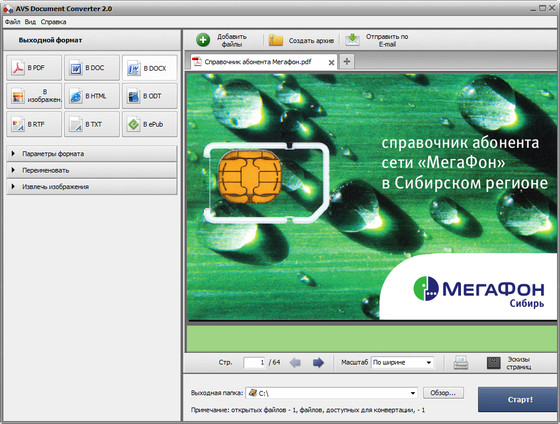This screenshot has width=560, height=424.
Task: Click the Масштаб label
Action: click(x=354, y=362)
